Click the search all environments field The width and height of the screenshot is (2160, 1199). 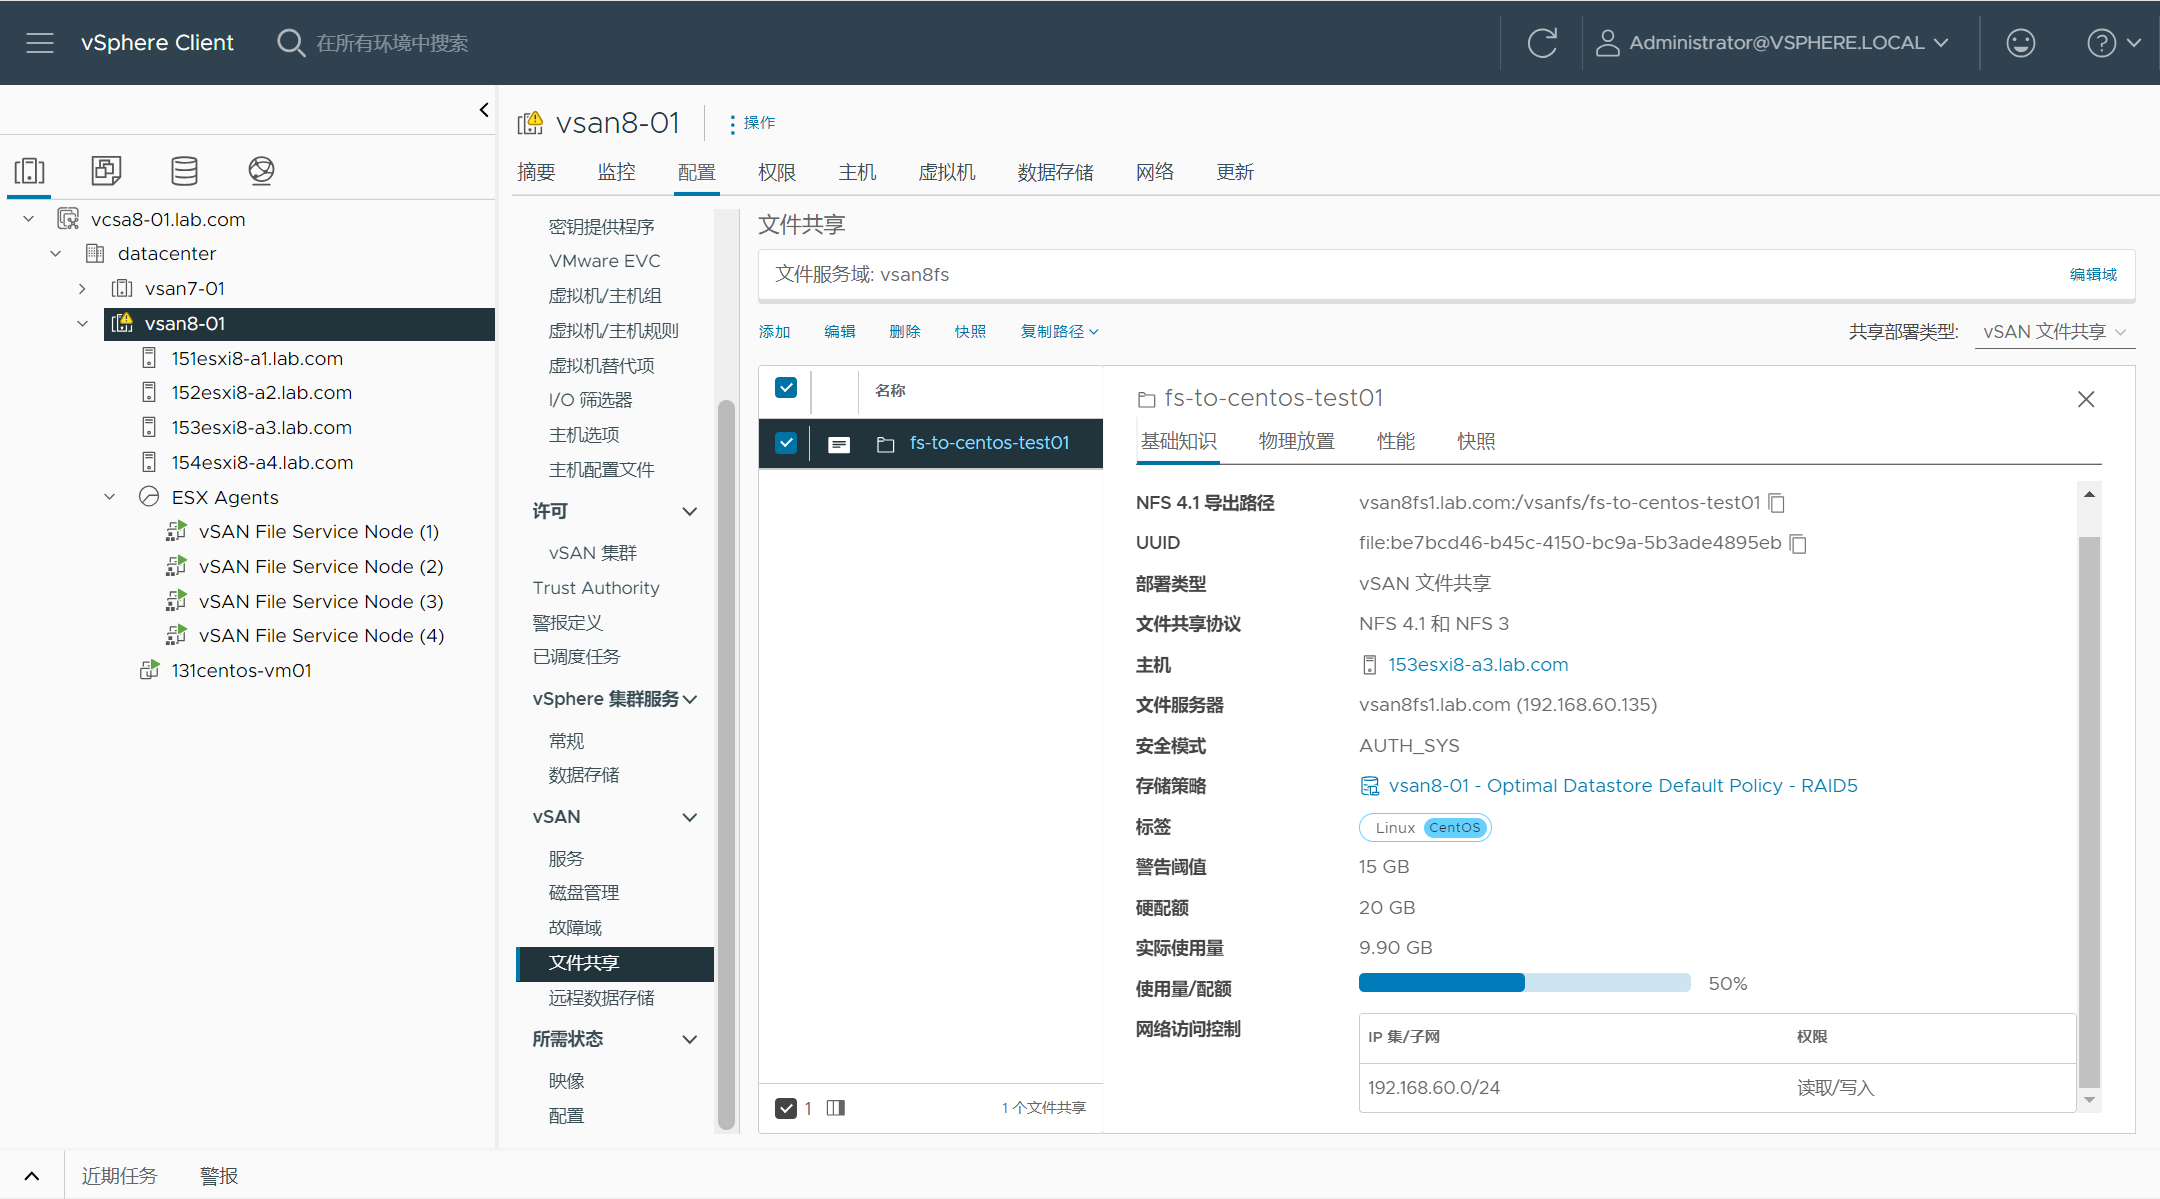tap(393, 43)
